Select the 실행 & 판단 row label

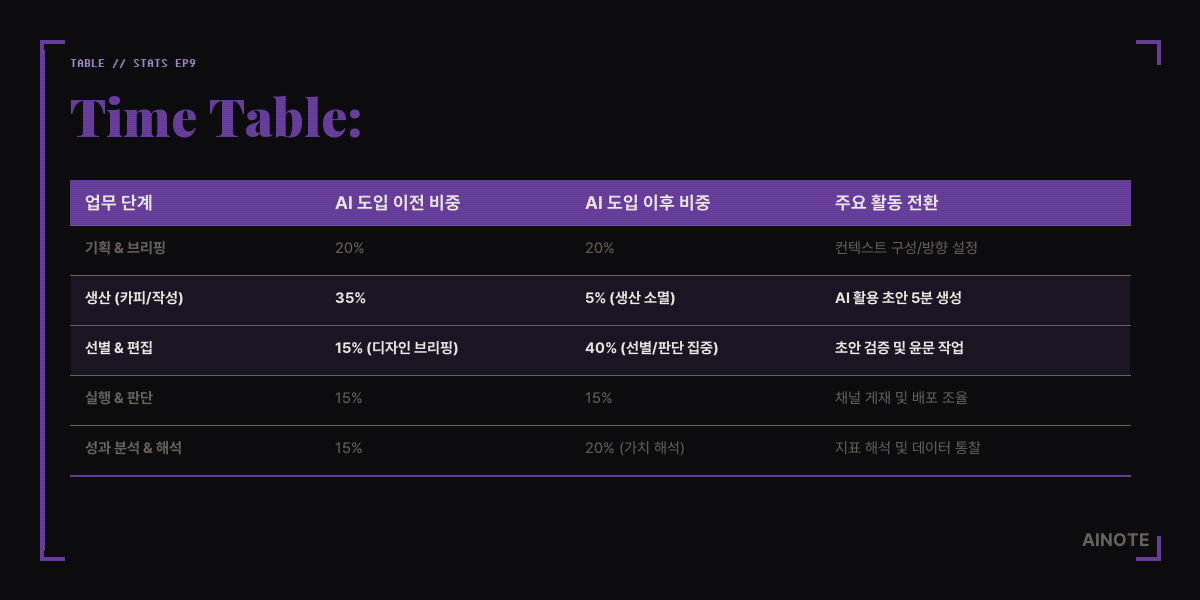tap(119, 398)
